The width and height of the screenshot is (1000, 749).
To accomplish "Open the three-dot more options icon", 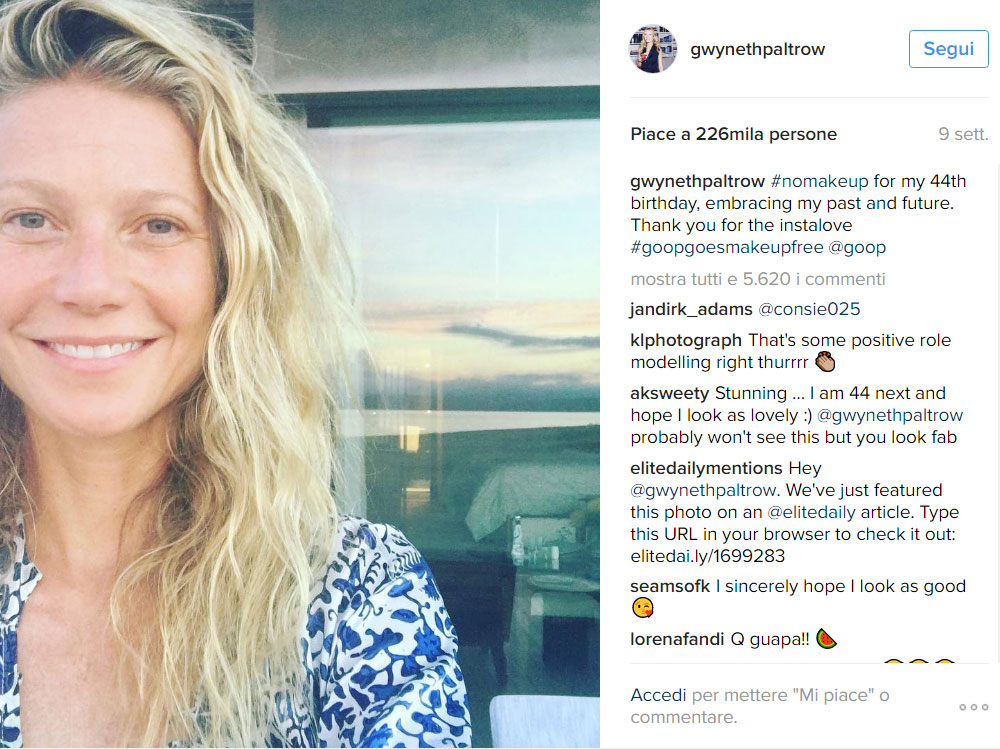I will pos(974,707).
